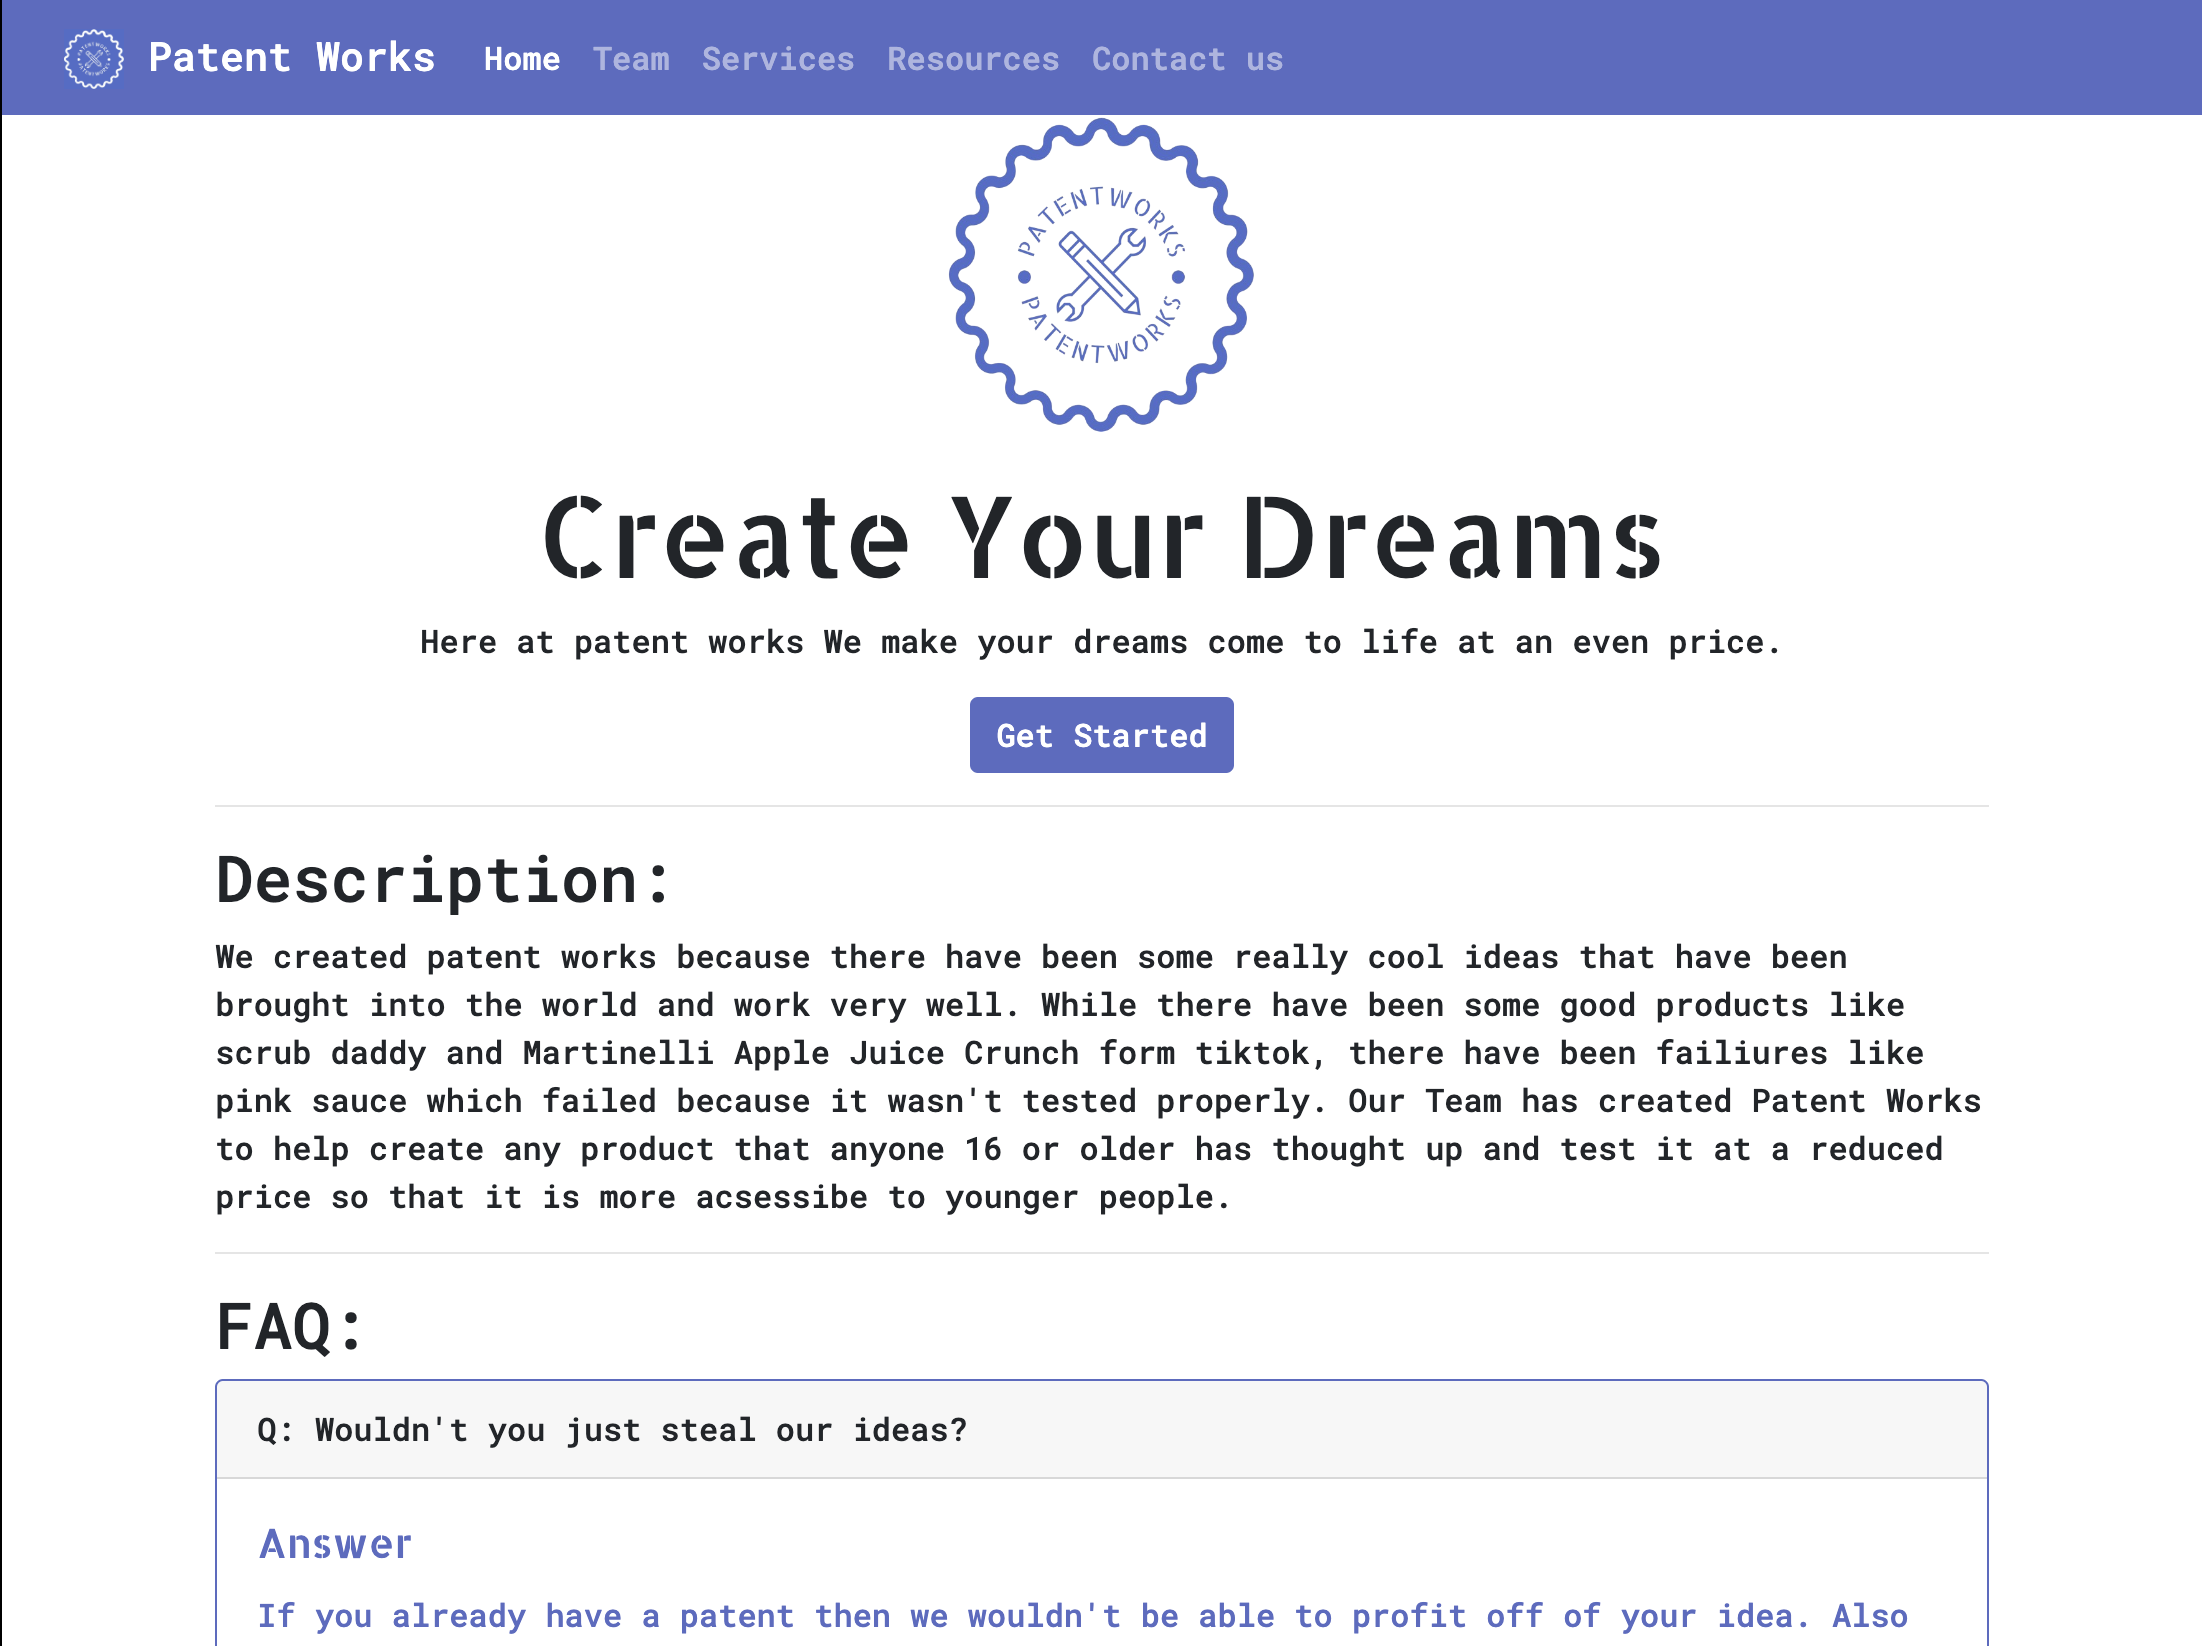Select the Services navigation tab

coord(778,59)
